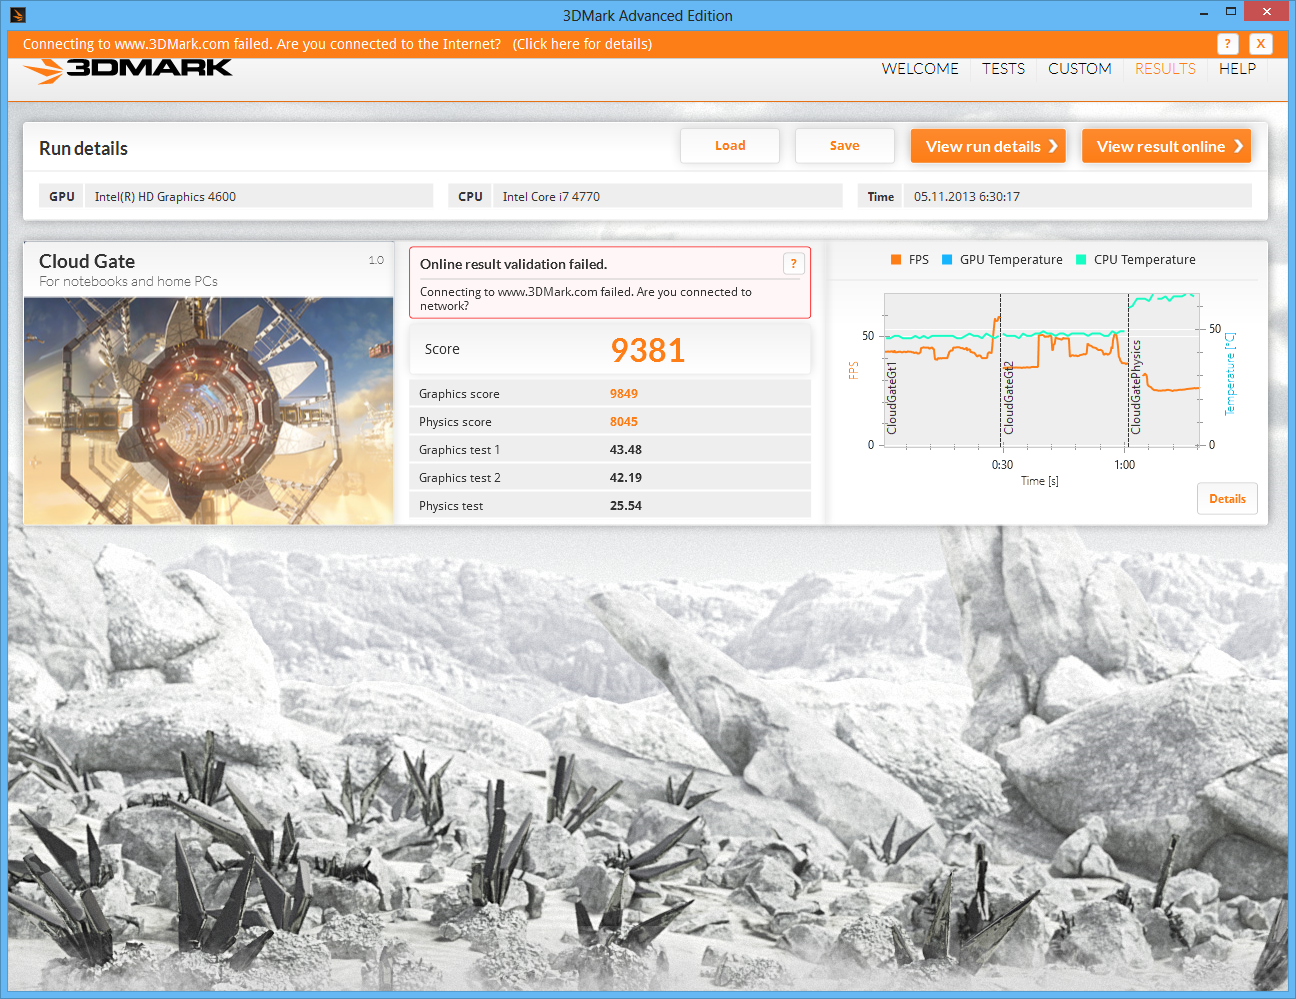1296x999 pixels.
Task: Click the blue GPU Temperature legend swatch
Action: 947,260
